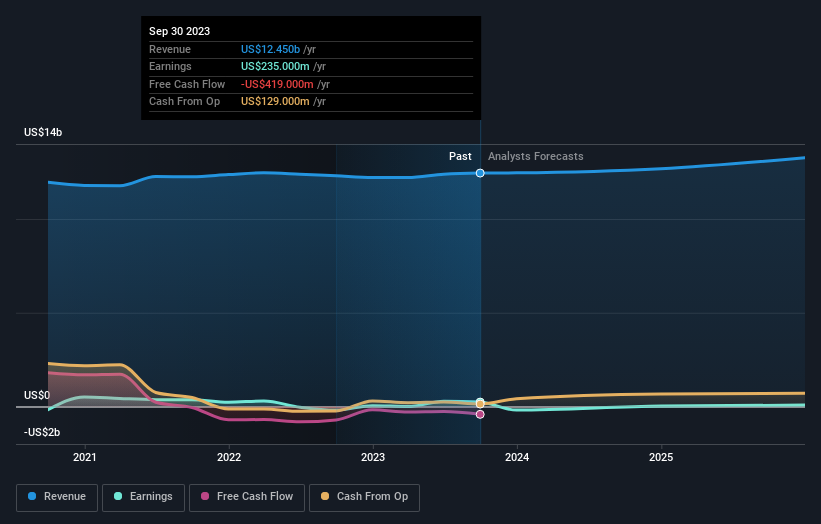821x524 pixels.
Task: Toggle the Free Cash Flow legend series
Action: (x=247, y=497)
